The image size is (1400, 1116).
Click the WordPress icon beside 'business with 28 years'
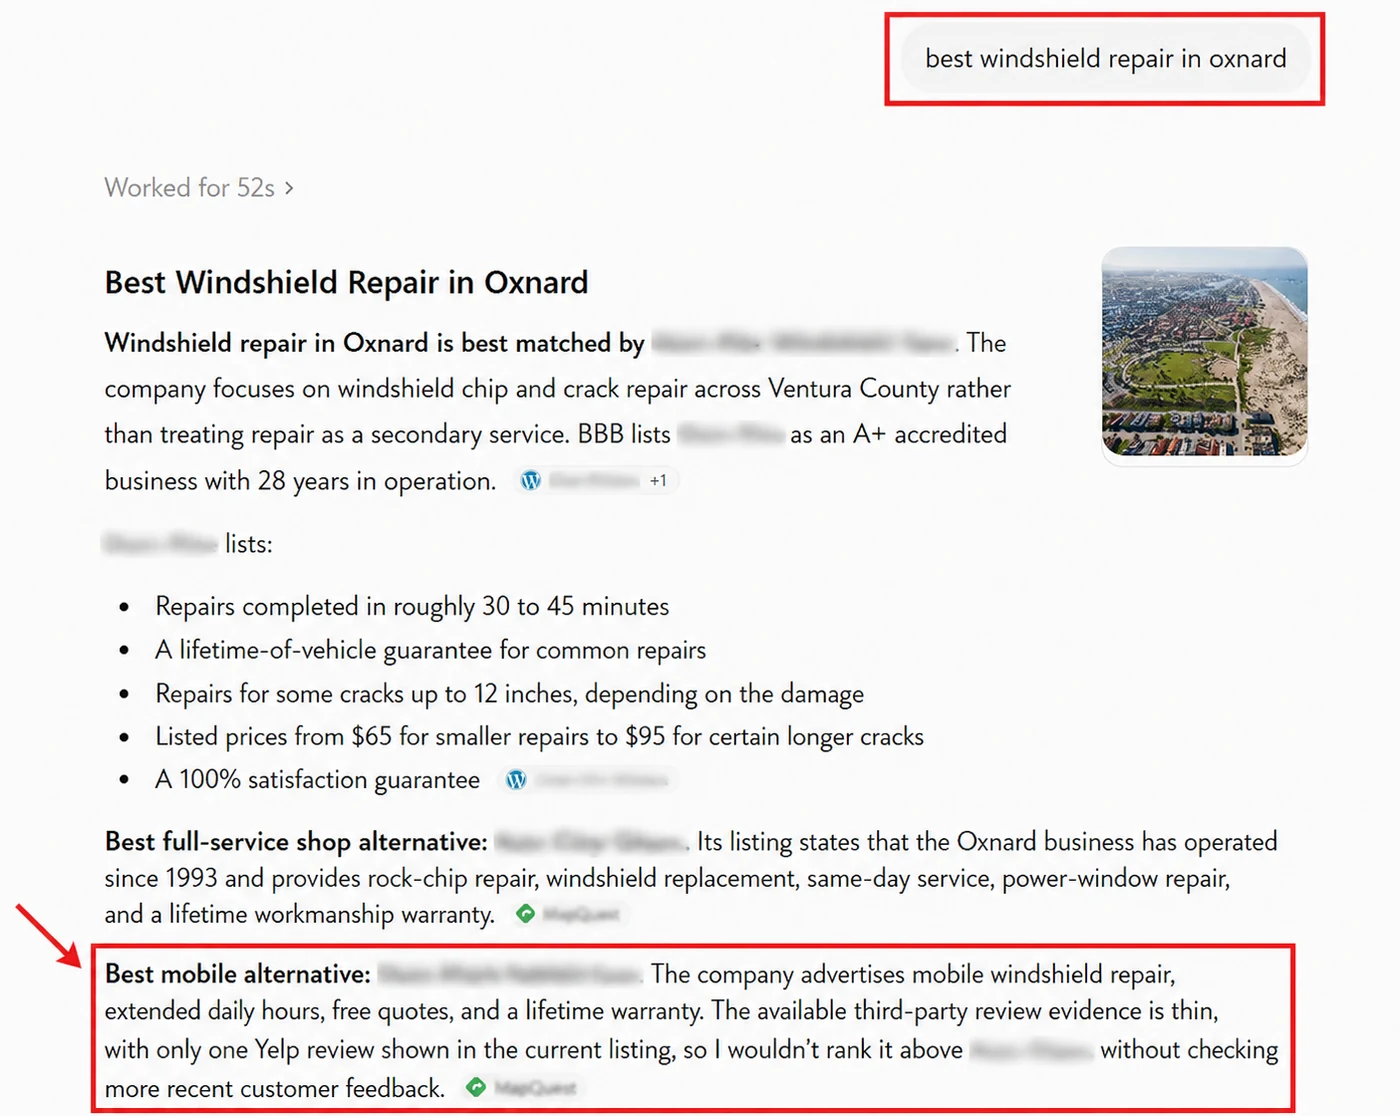pyautogui.click(x=531, y=481)
